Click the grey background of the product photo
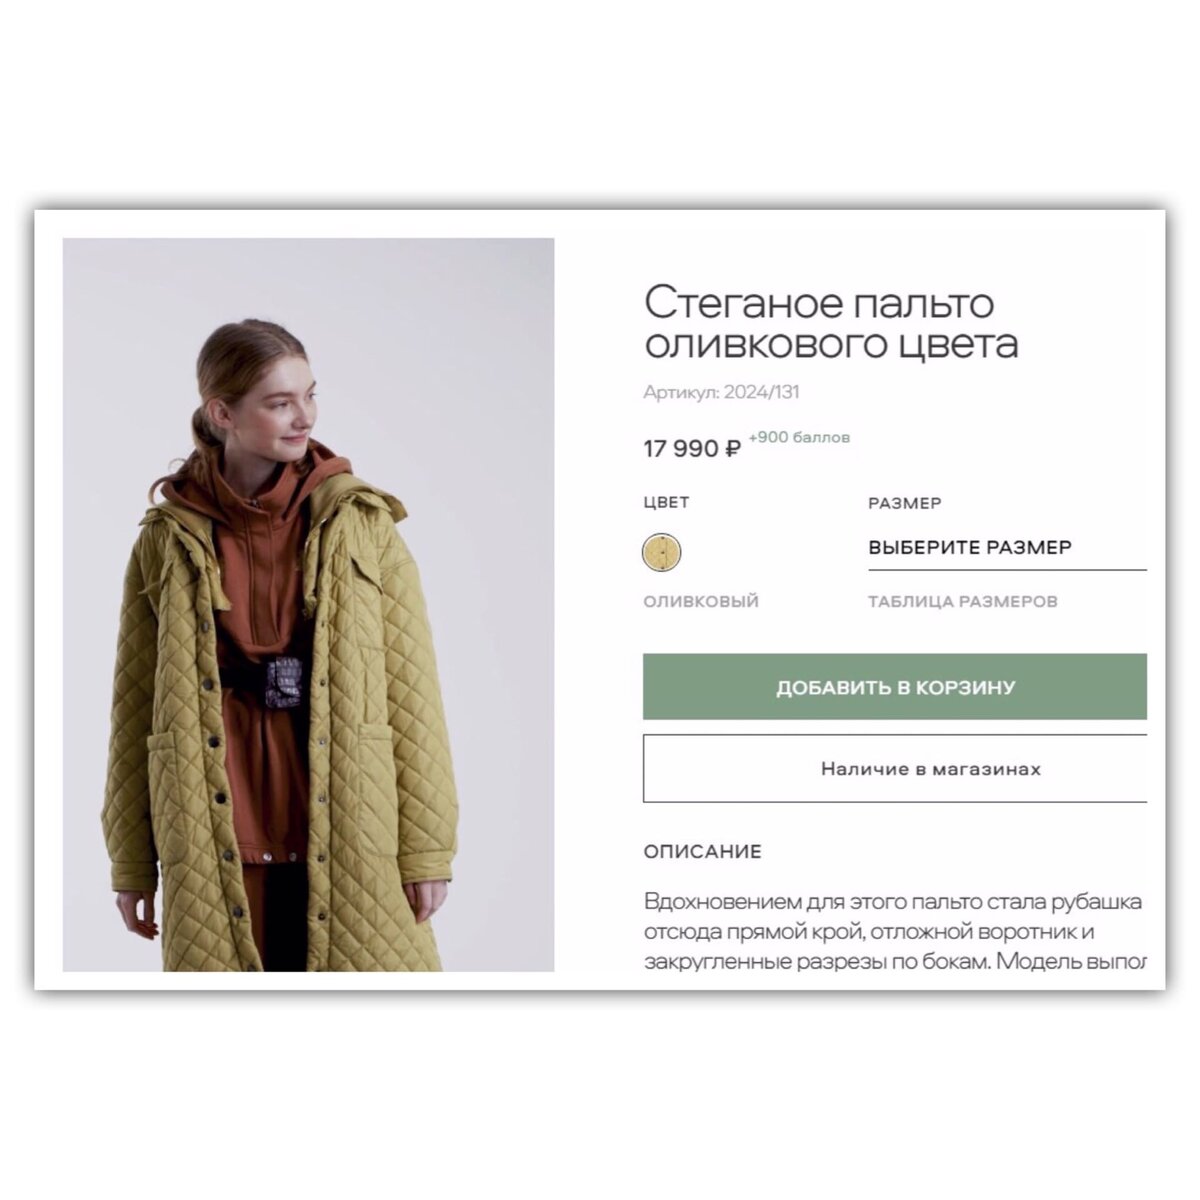The width and height of the screenshot is (1200, 1200). [x=470, y=350]
